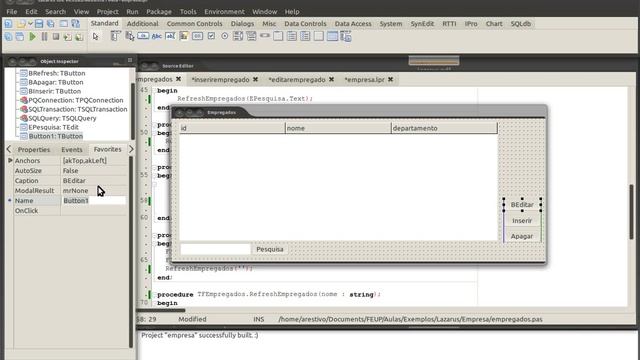Open the *inserirempregado source editor tab

(220, 80)
